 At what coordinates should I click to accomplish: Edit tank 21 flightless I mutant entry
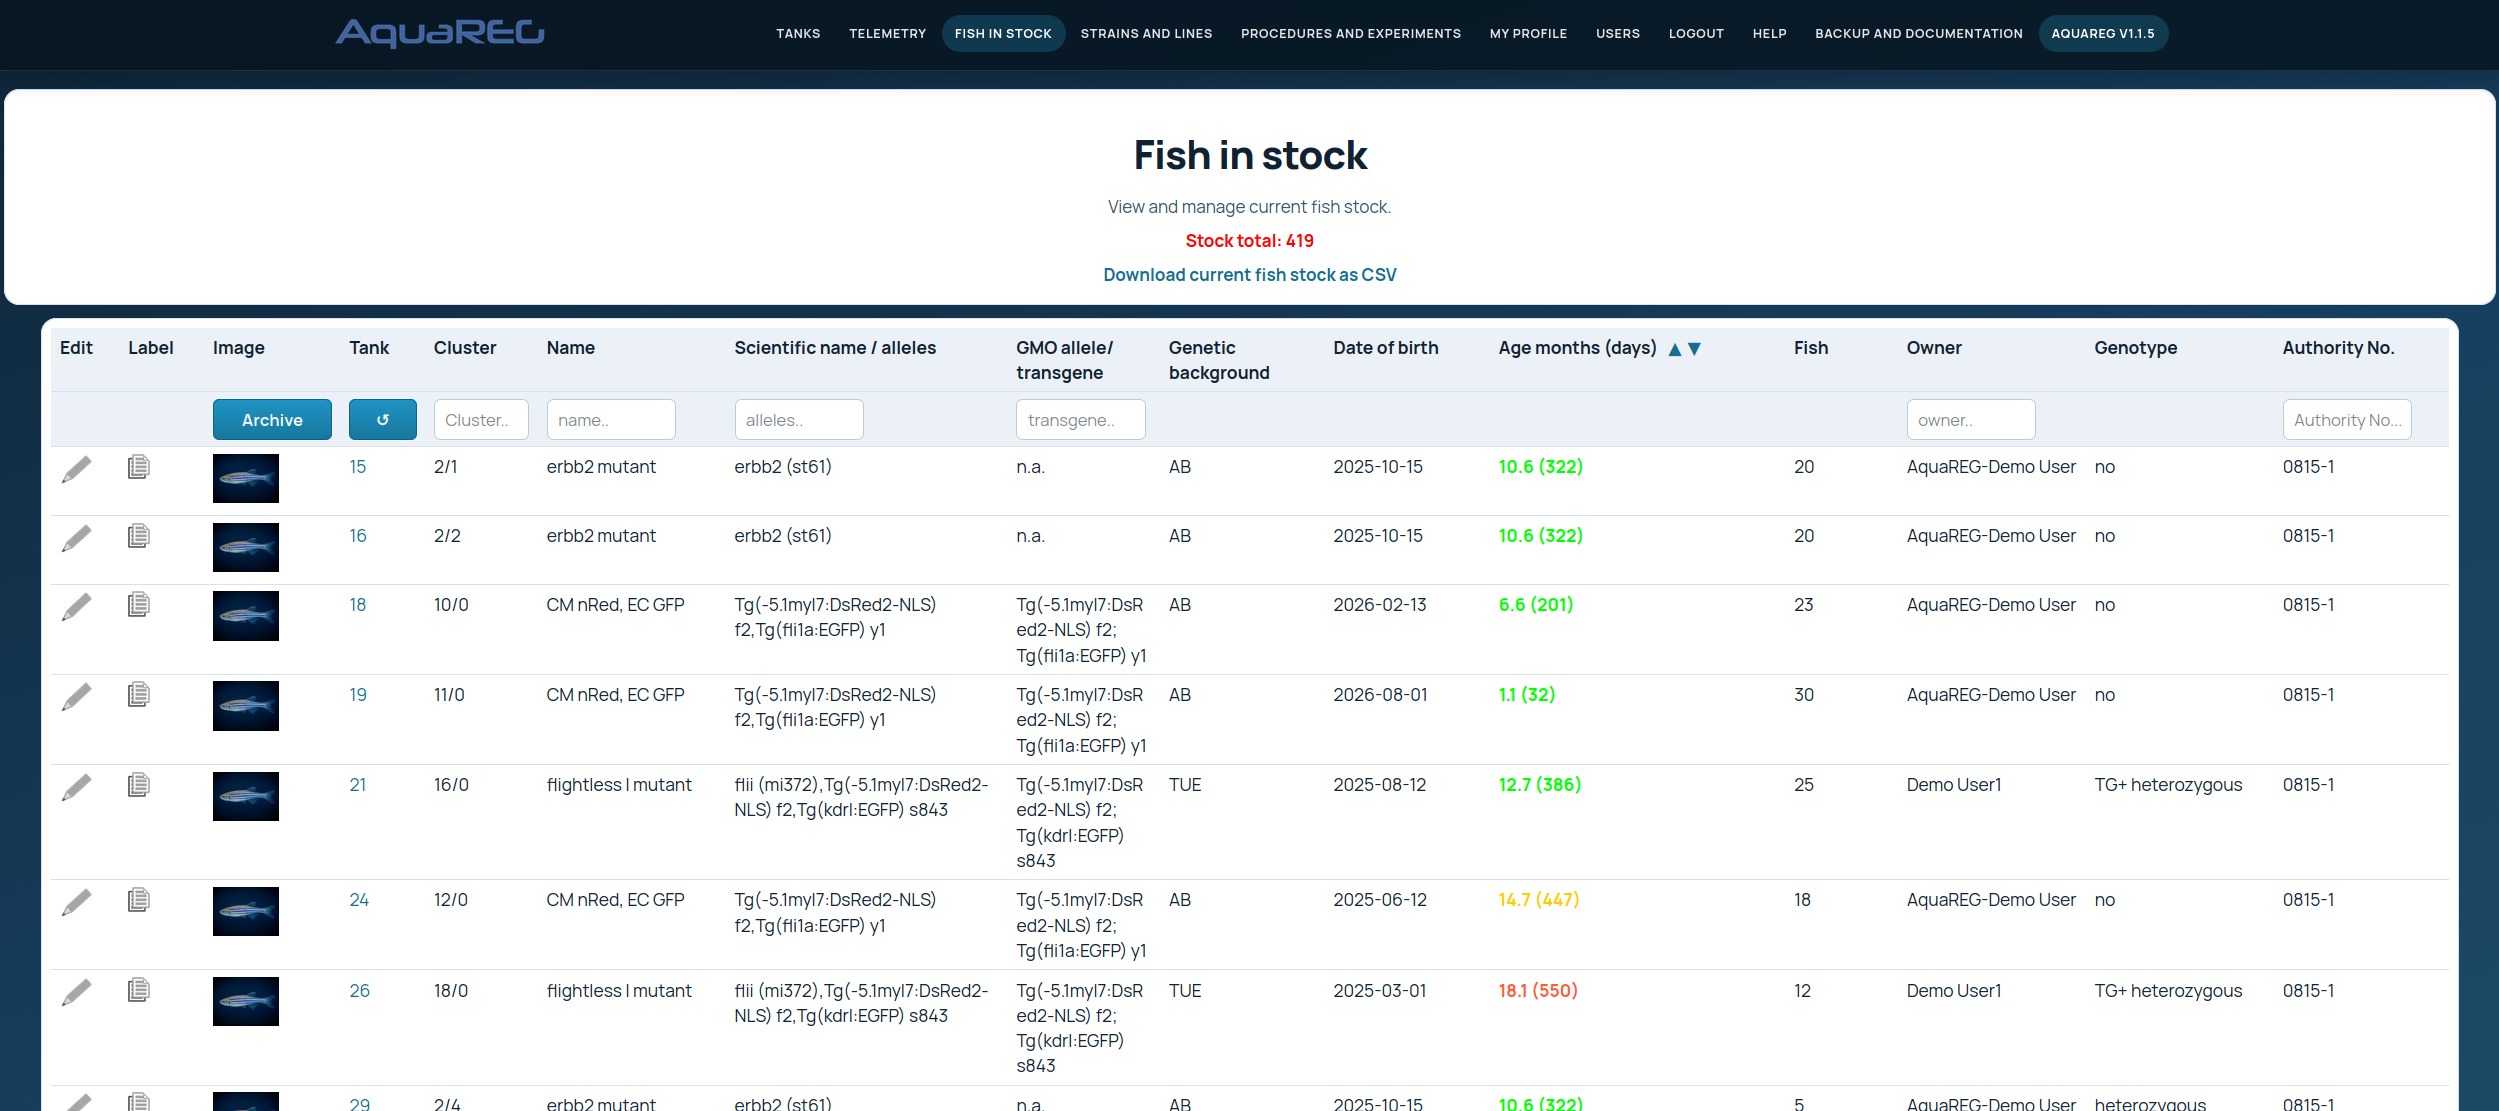[76, 787]
